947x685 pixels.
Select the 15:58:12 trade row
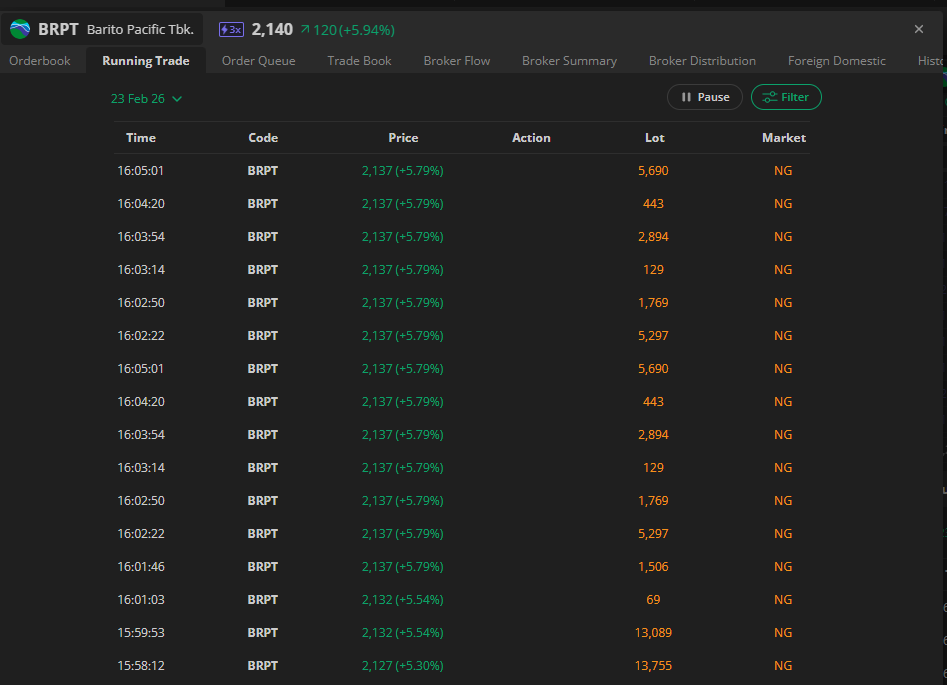coord(461,665)
